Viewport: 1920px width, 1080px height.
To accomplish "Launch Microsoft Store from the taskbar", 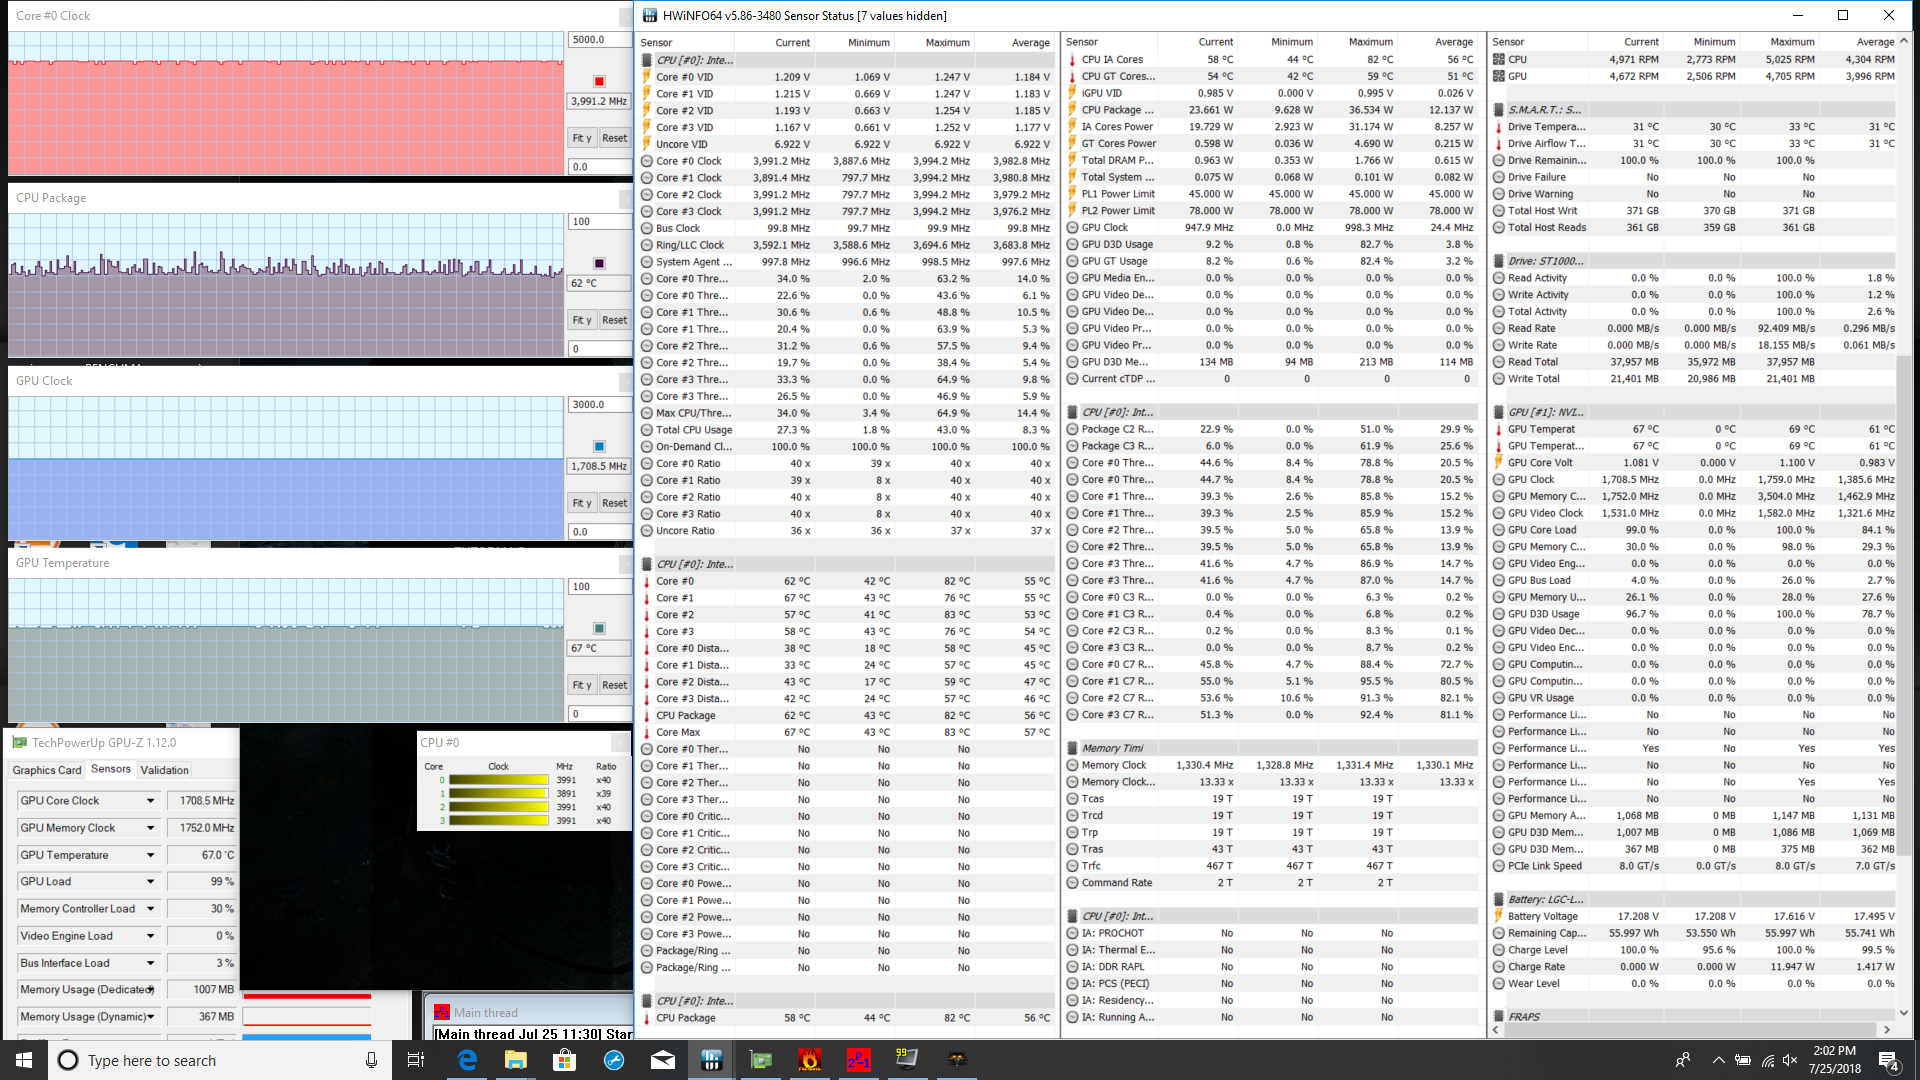I will [x=564, y=1060].
